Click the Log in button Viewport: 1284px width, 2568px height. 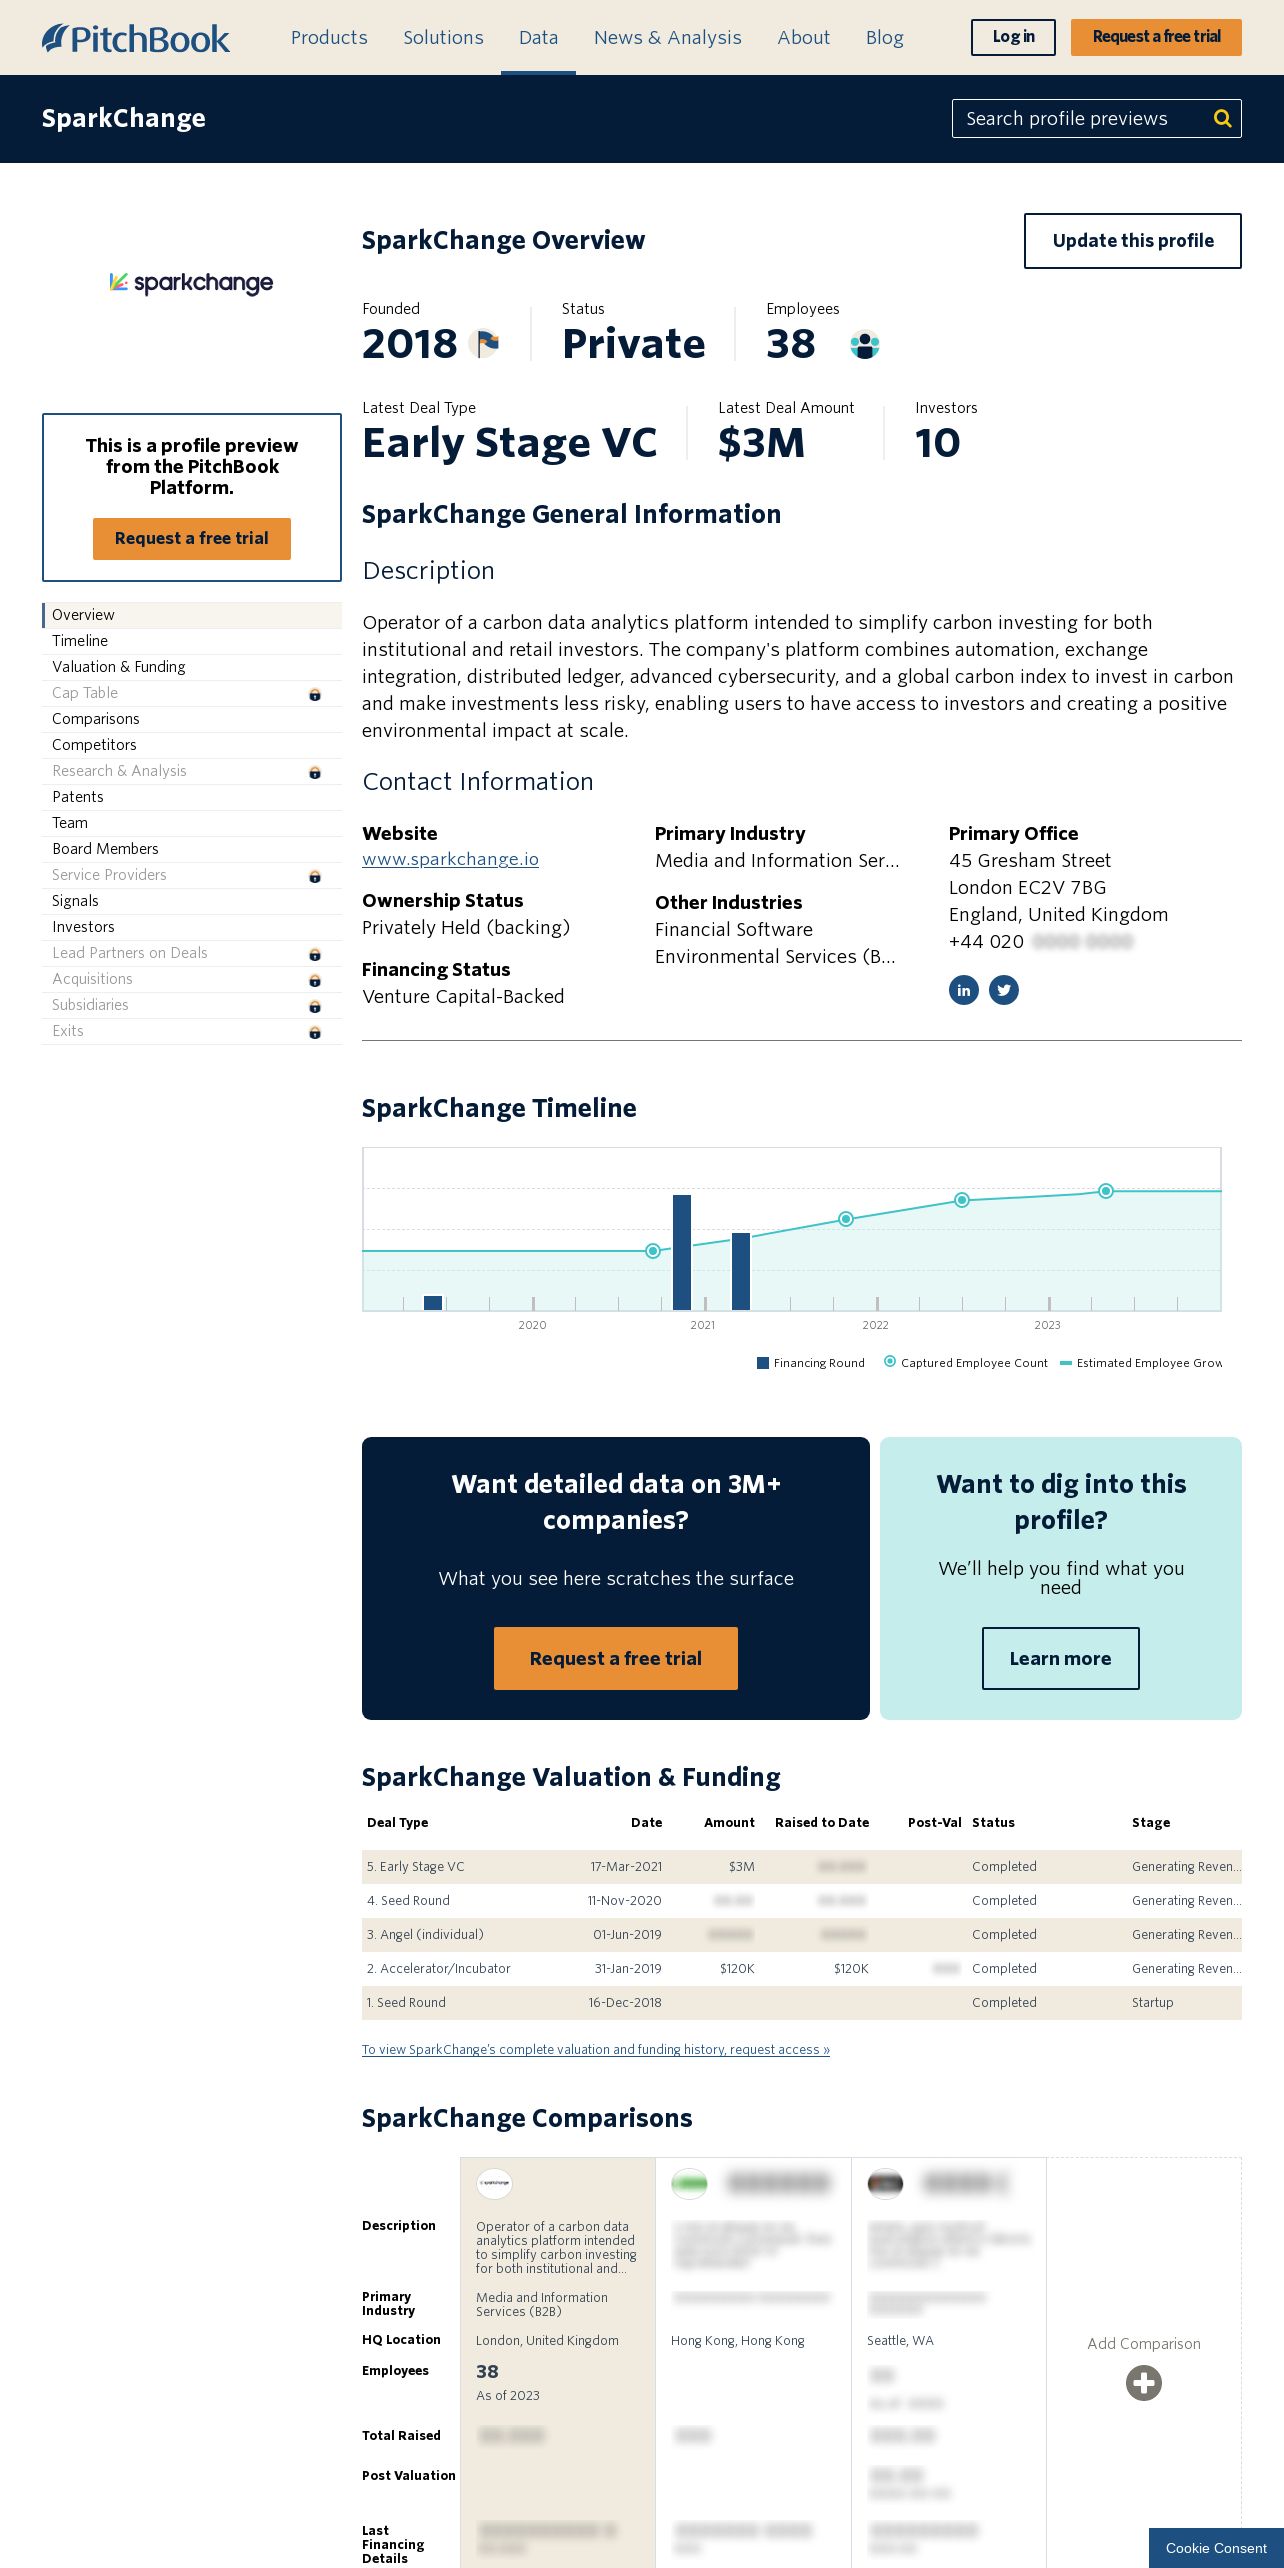[x=1013, y=37]
